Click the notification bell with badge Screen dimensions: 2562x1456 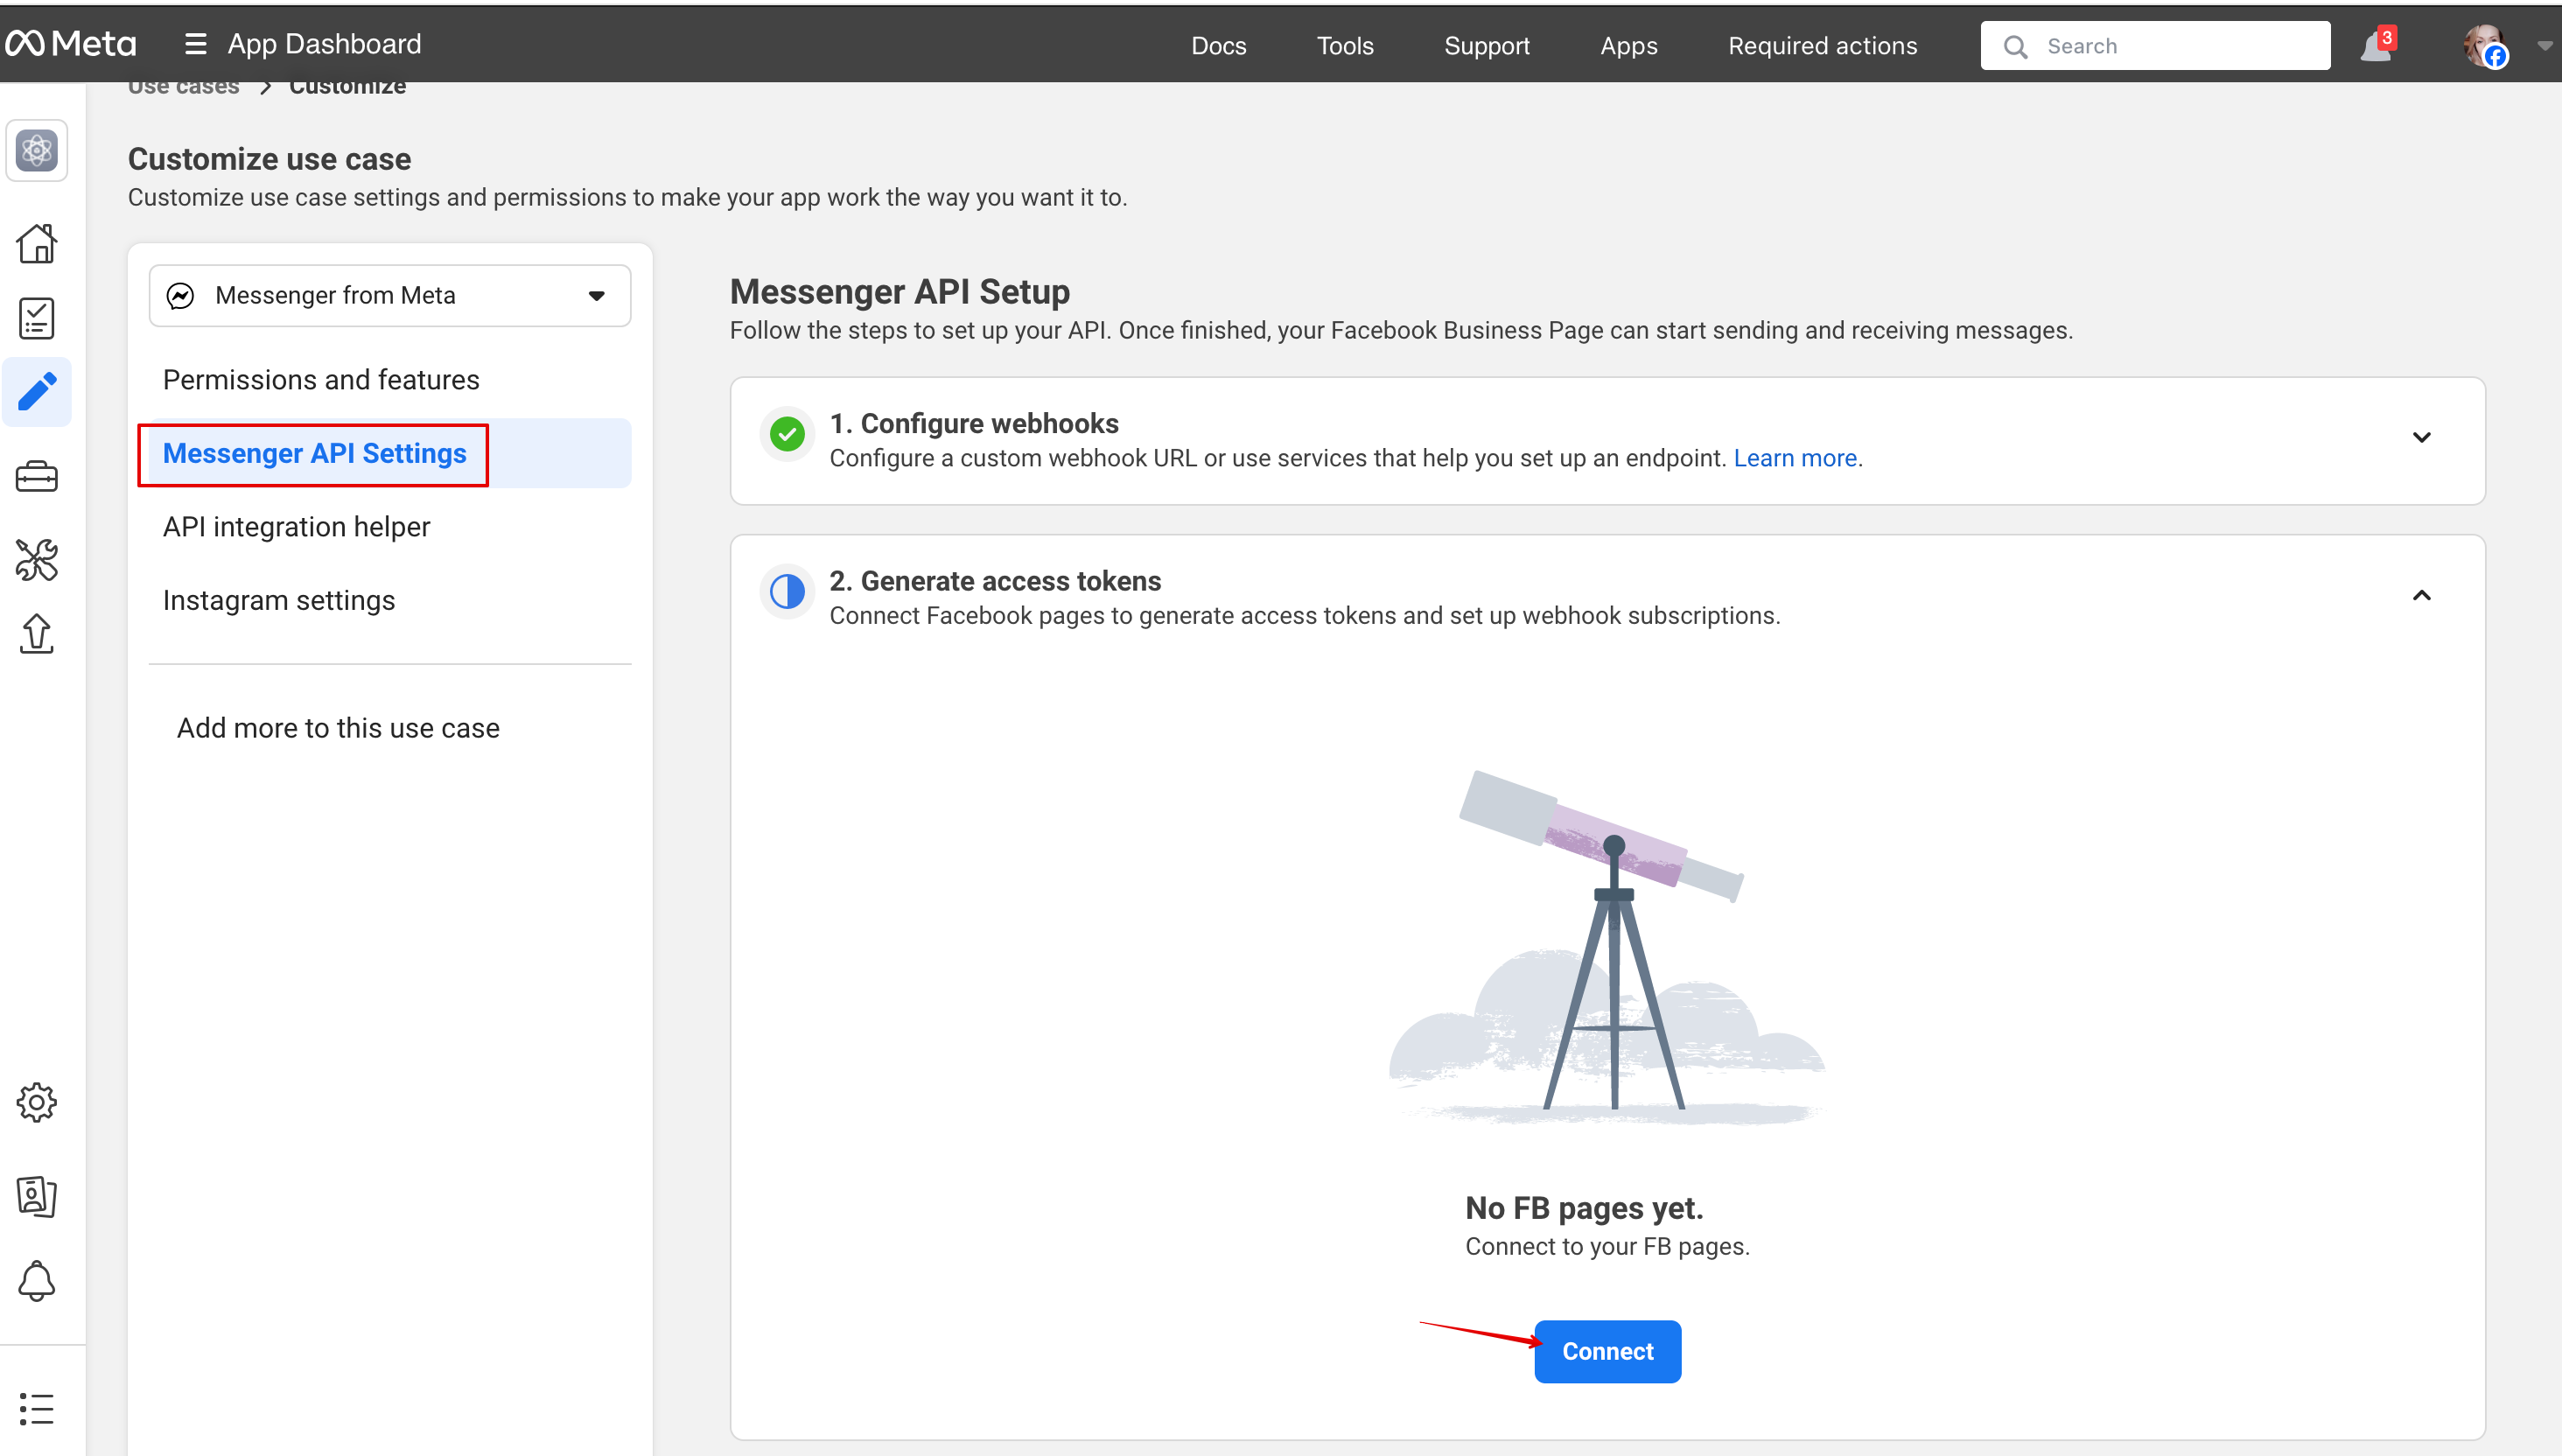(2376, 46)
